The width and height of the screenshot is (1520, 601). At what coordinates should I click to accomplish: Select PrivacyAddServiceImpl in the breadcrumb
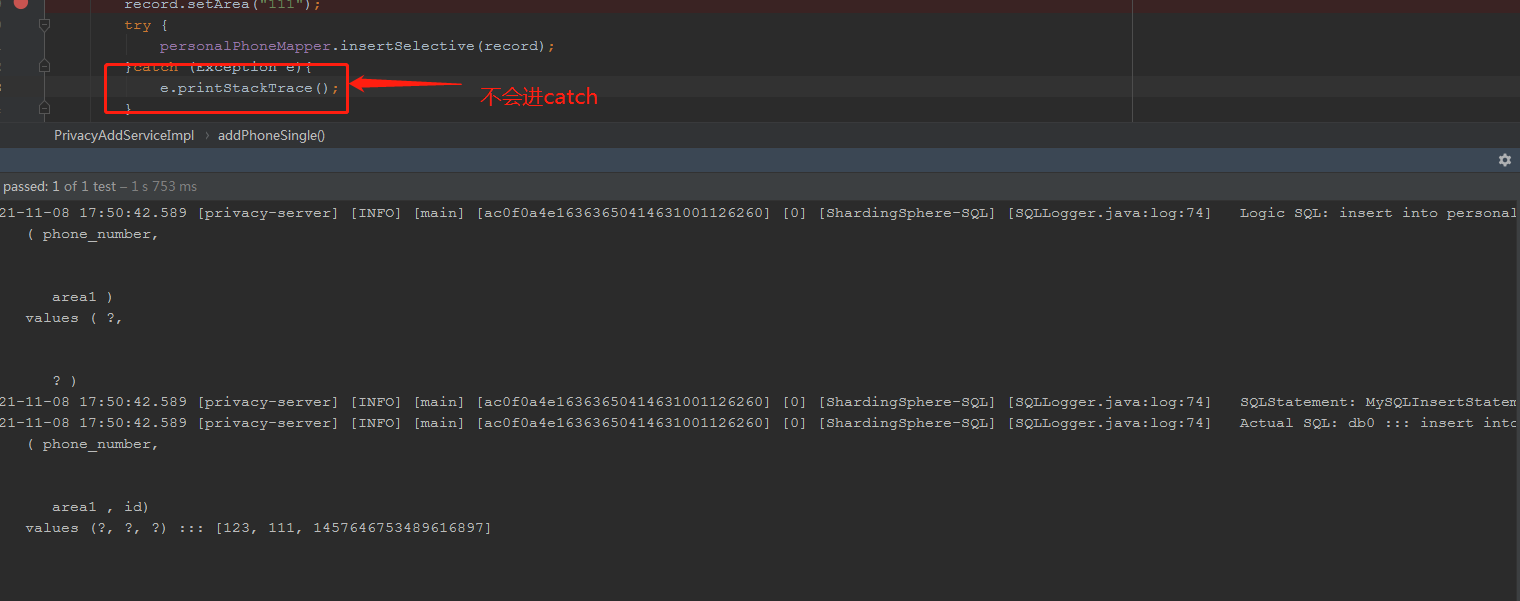pos(124,135)
